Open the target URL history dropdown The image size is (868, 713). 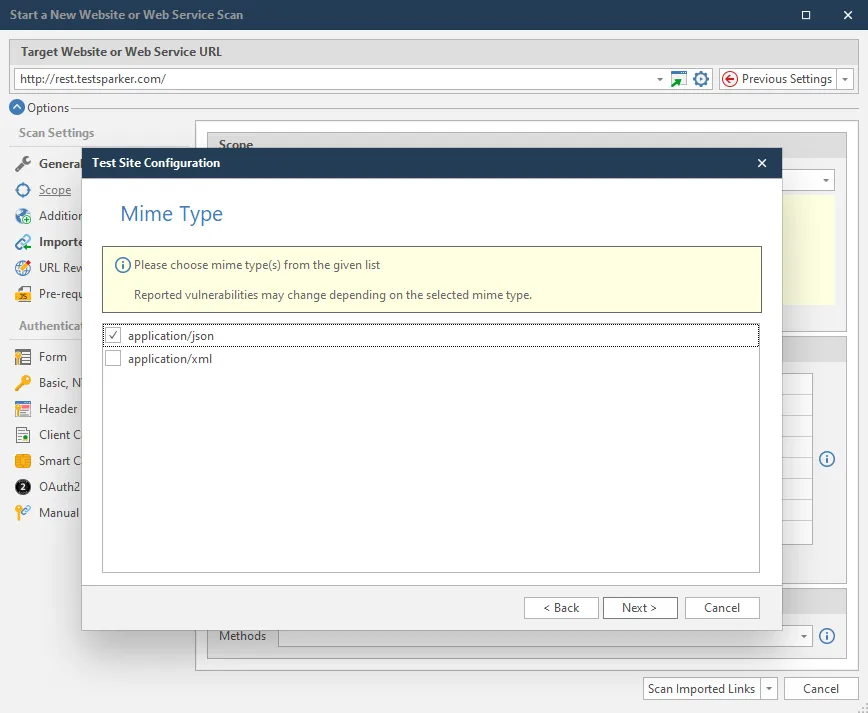point(659,78)
